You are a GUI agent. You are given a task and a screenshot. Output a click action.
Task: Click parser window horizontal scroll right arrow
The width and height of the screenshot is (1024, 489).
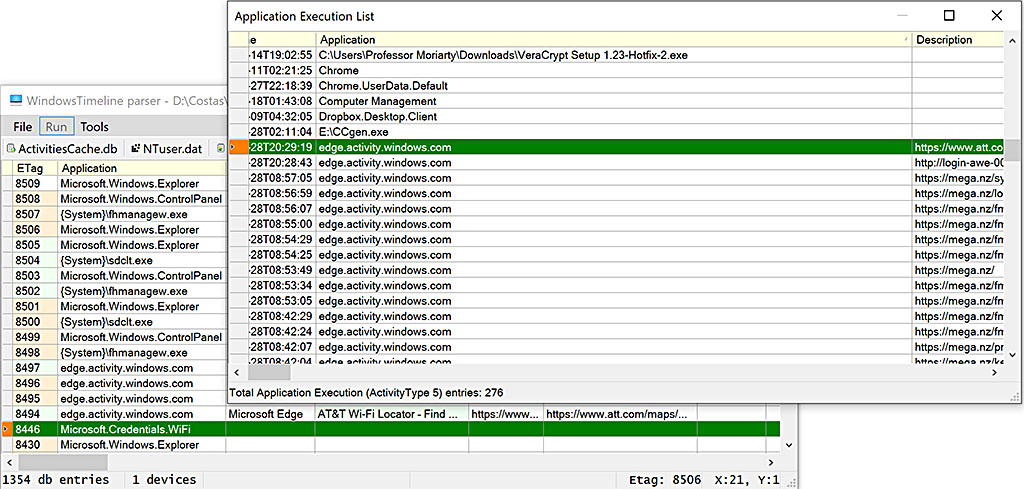tap(772, 462)
